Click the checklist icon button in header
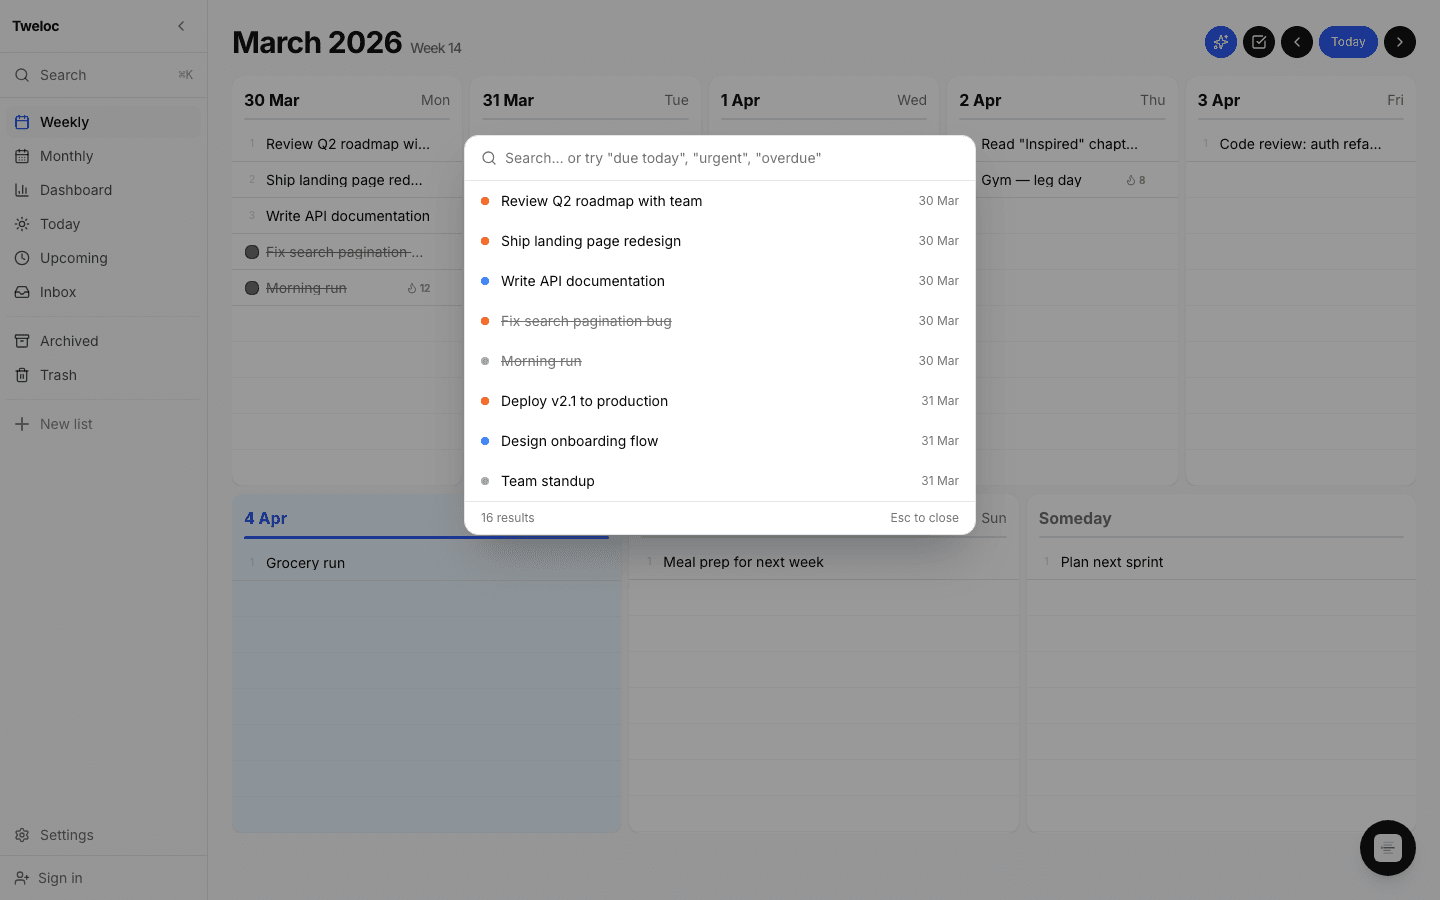Screen dimensions: 1440x900 [x=1259, y=42]
